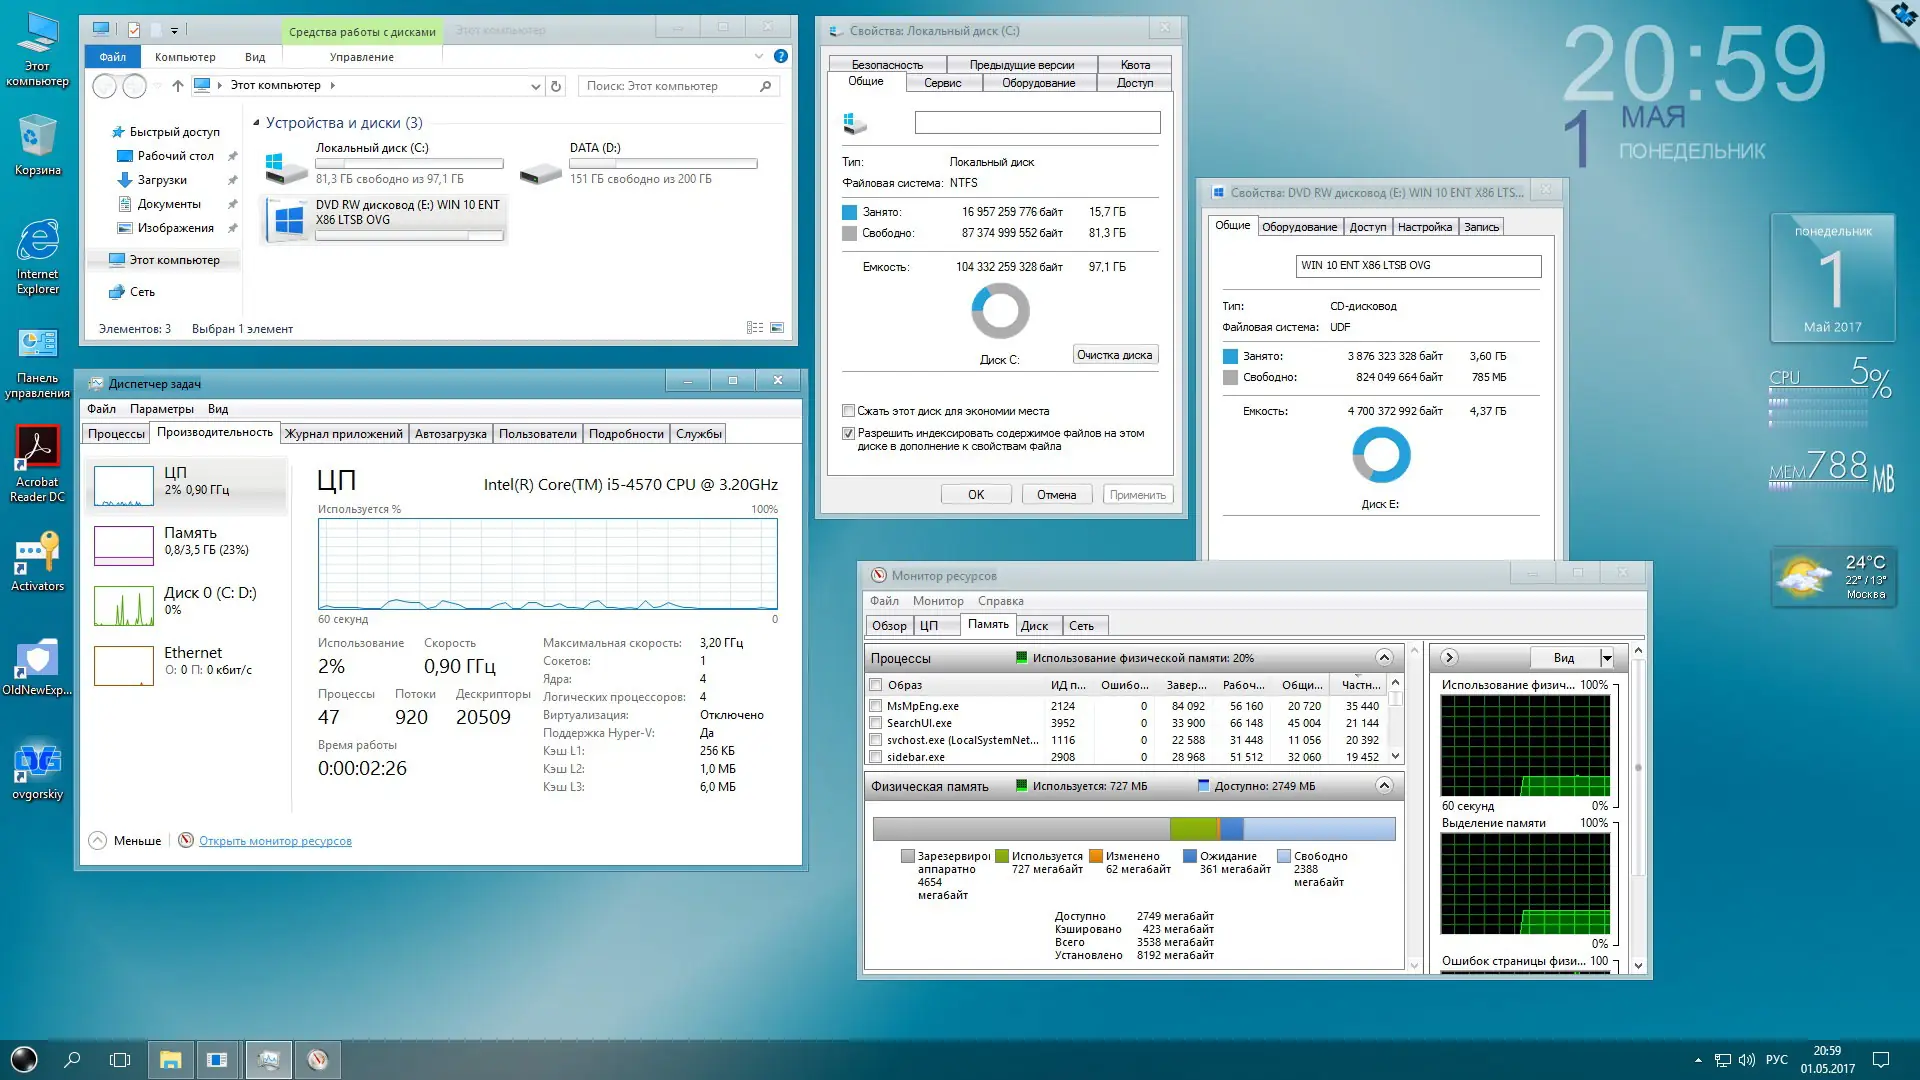The height and width of the screenshot is (1080, 1920).
Task: Click the volume icon in system tray
Action: tap(1747, 1060)
